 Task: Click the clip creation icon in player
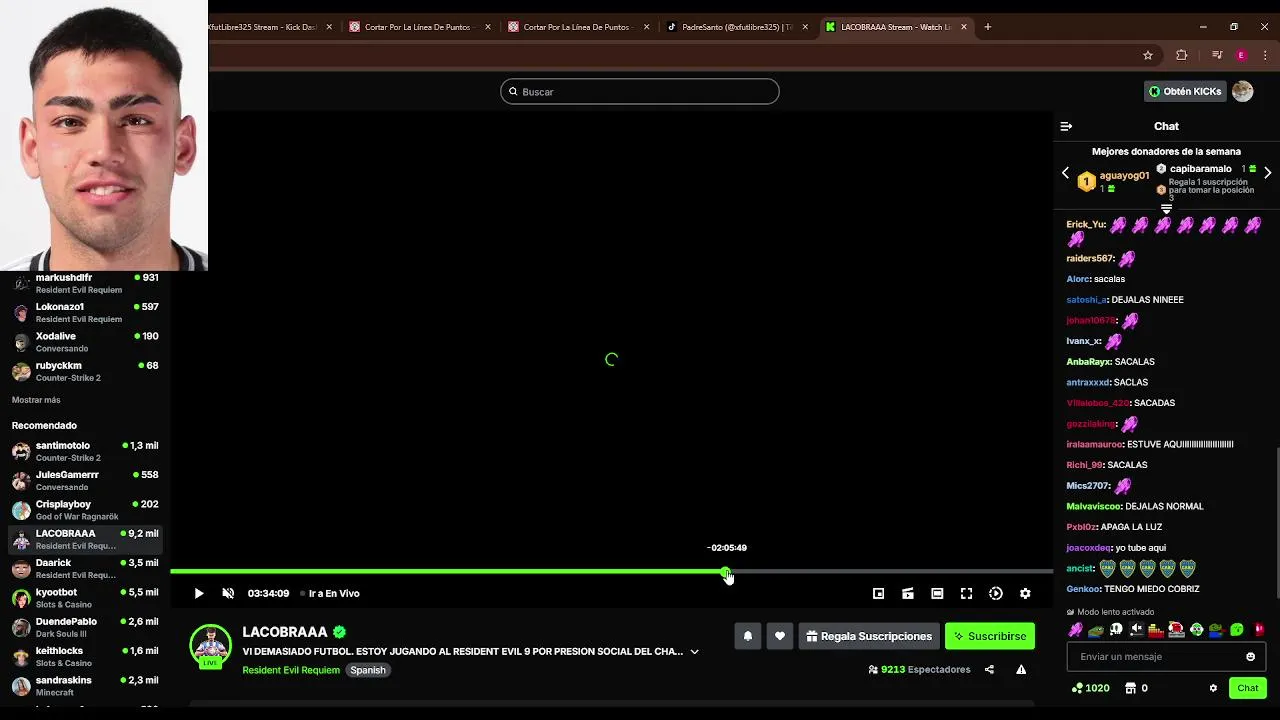(x=908, y=593)
